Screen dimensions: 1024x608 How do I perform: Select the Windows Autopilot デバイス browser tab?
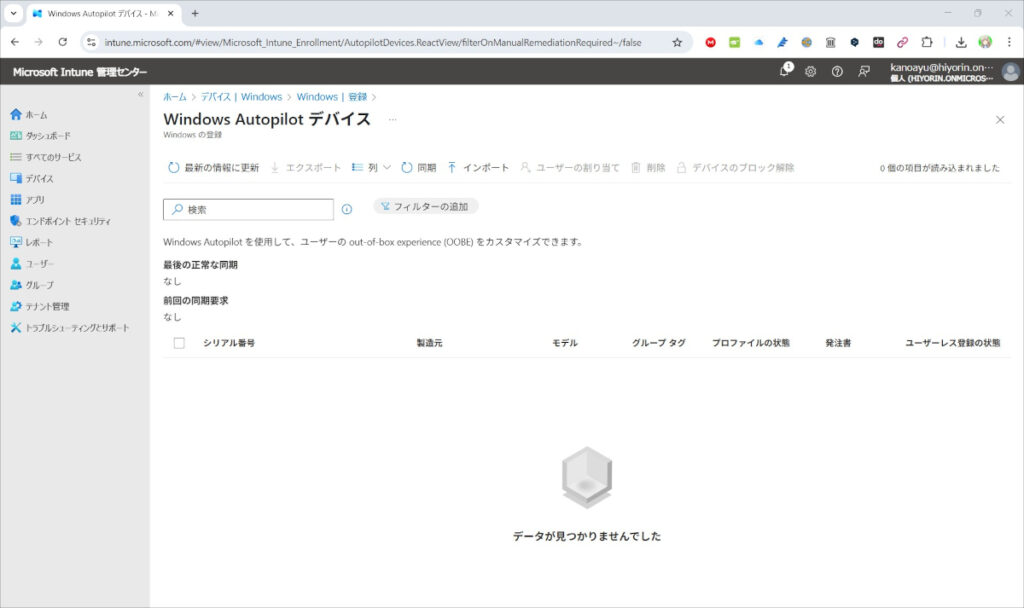[x=103, y=13]
